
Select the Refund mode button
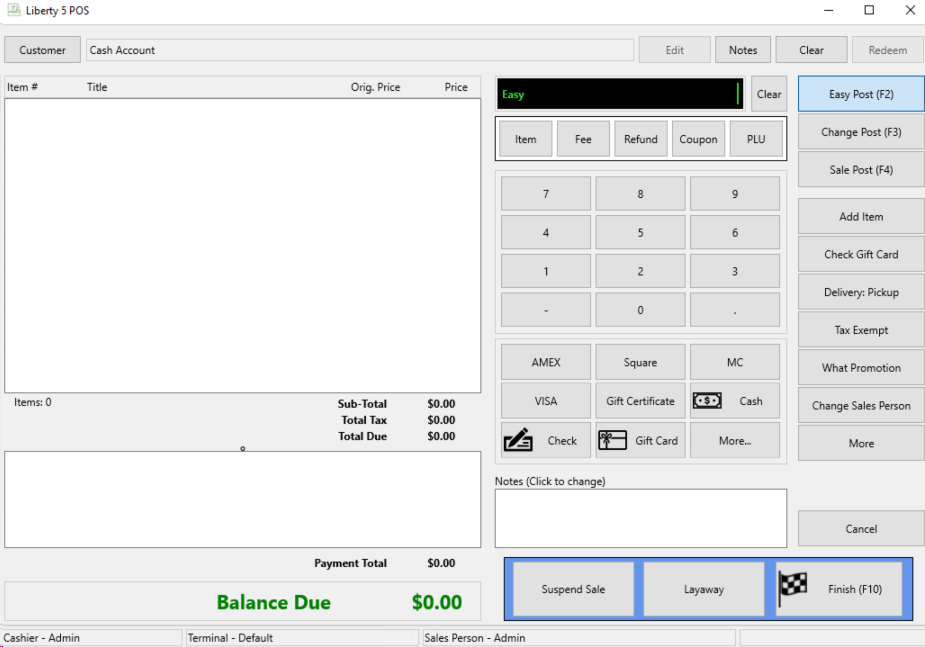(641, 139)
